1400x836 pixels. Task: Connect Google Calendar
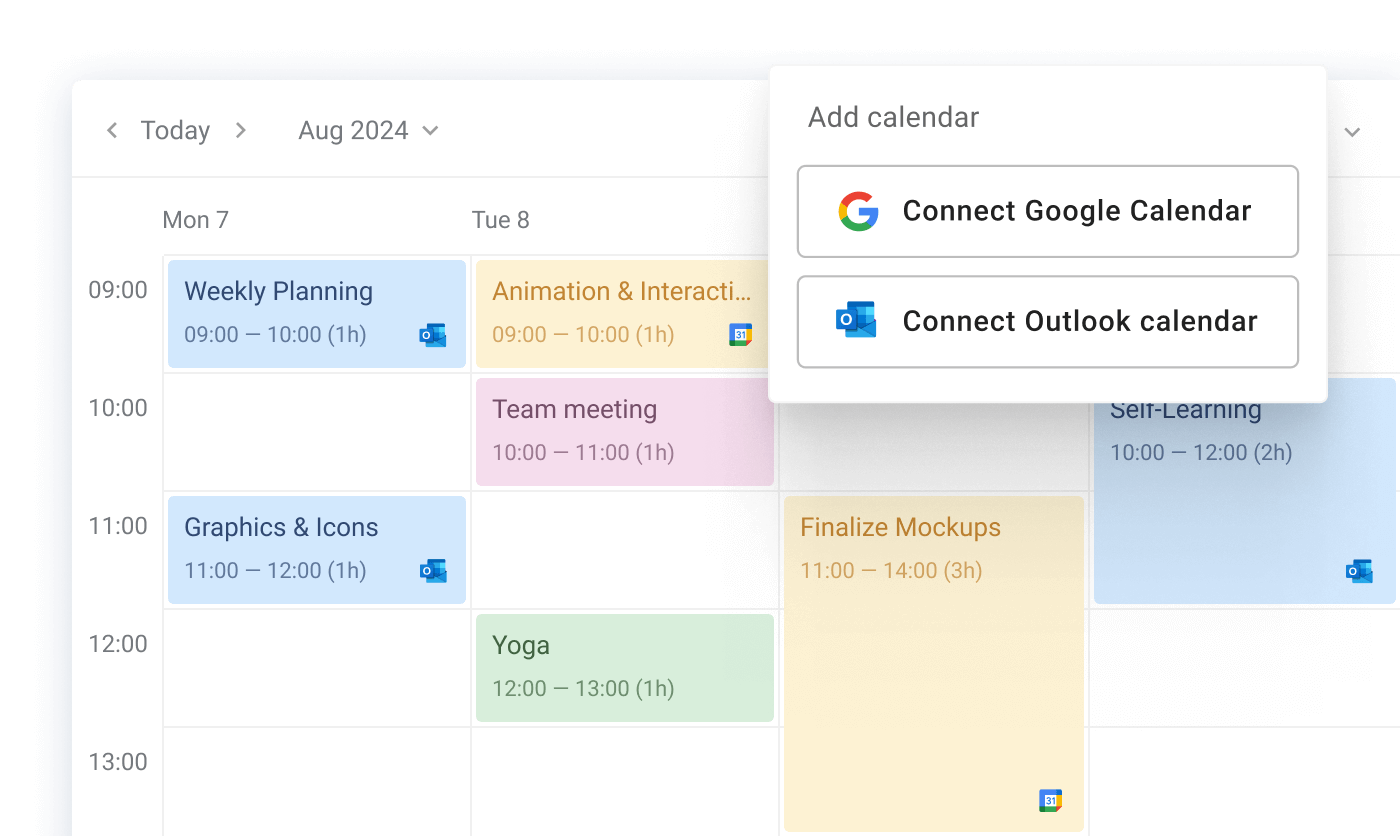pos(1047,211)
